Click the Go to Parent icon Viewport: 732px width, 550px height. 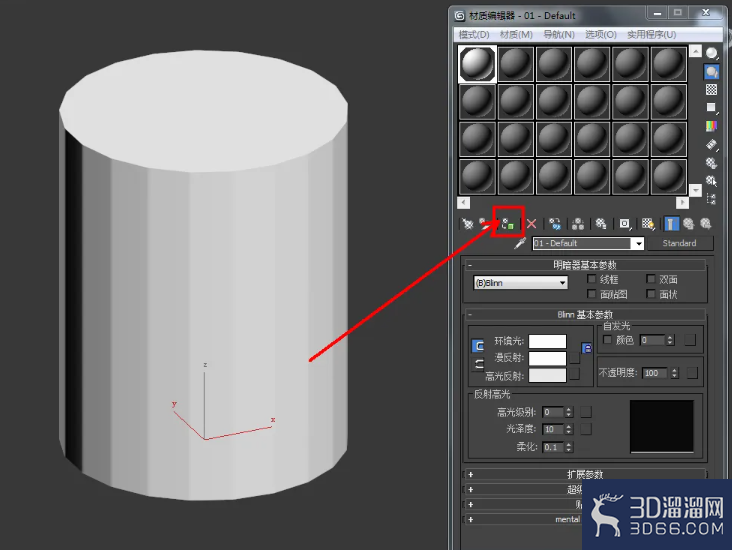click(x=689, y=224)
